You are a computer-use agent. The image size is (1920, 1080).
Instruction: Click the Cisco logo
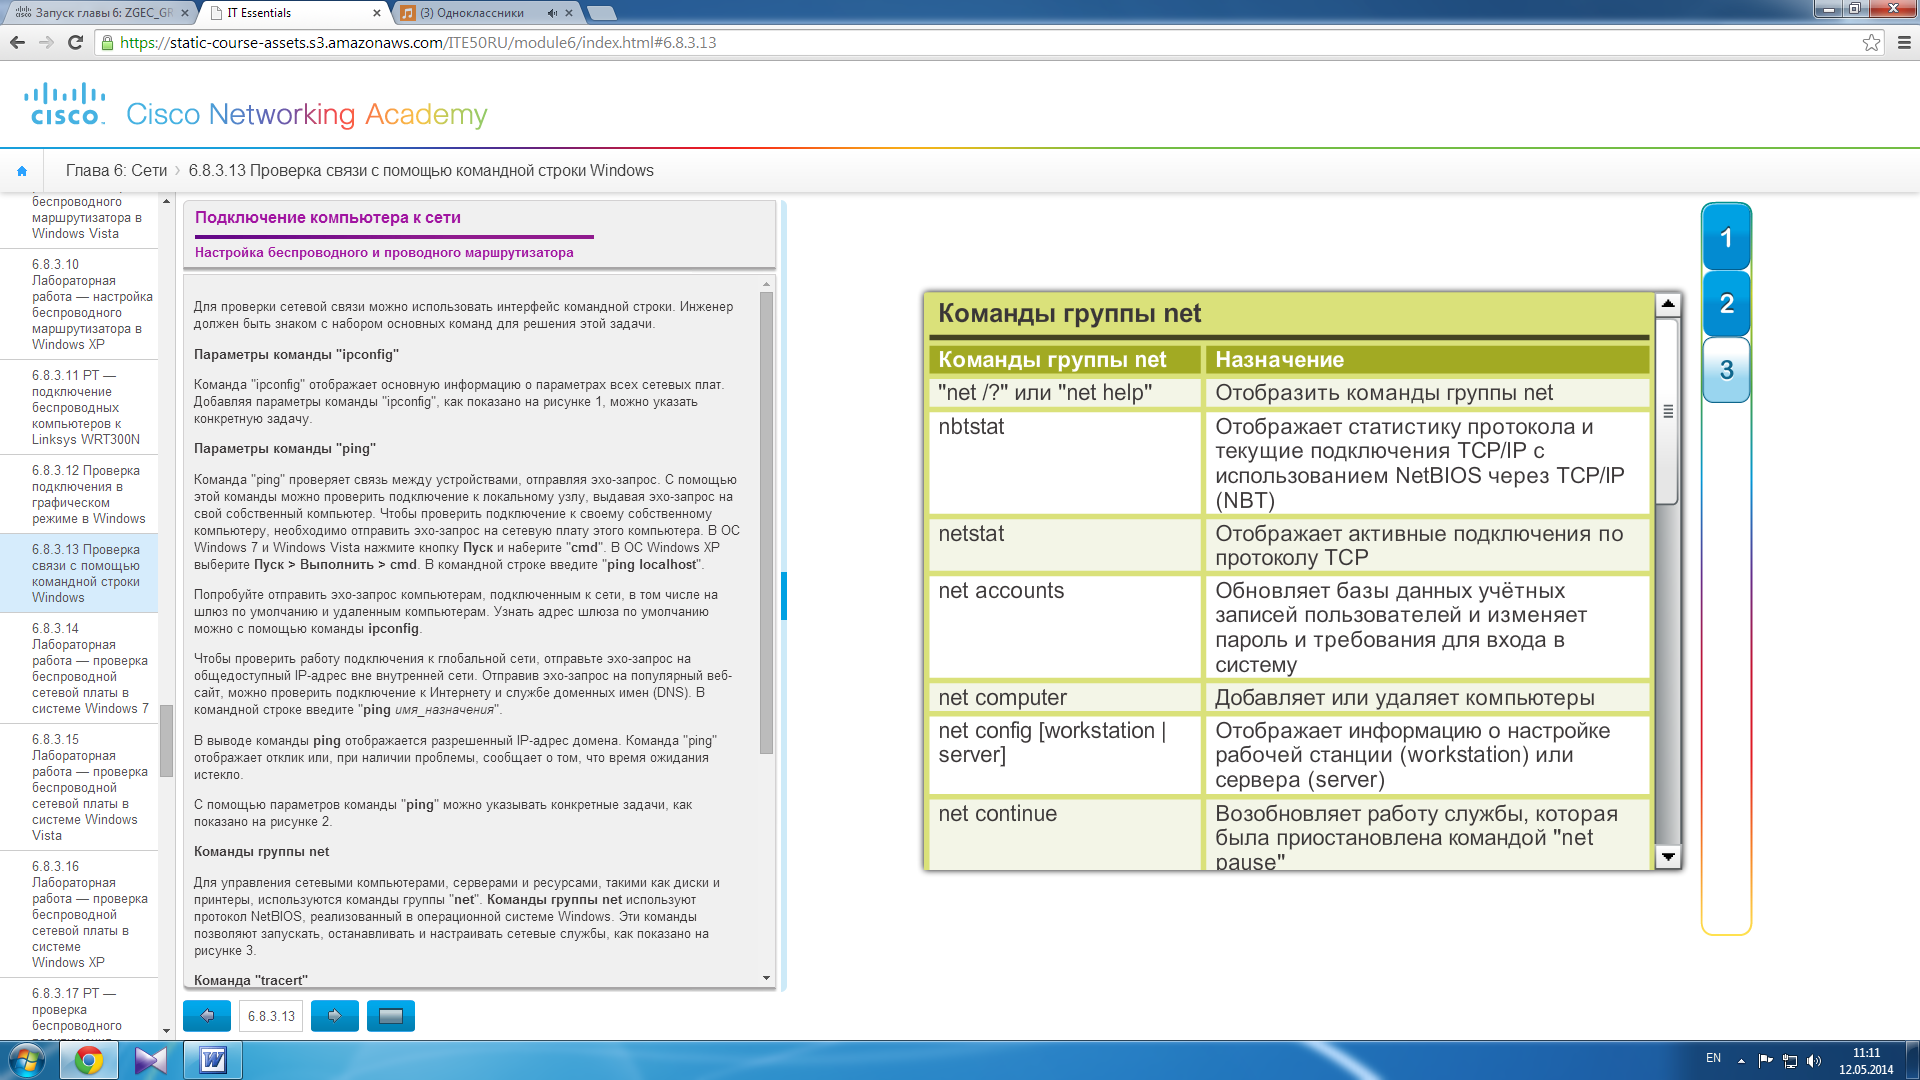point(65,104)
